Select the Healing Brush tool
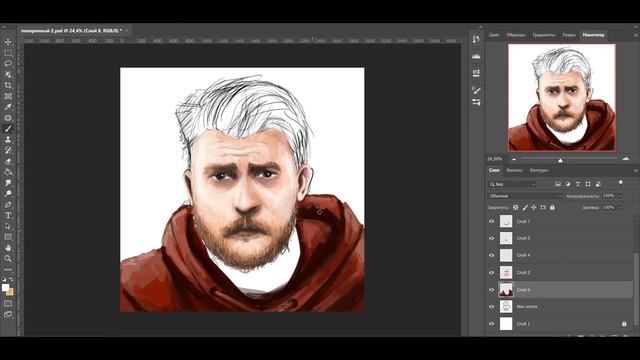This screenshot has width=640, height=360. (8, 118)
